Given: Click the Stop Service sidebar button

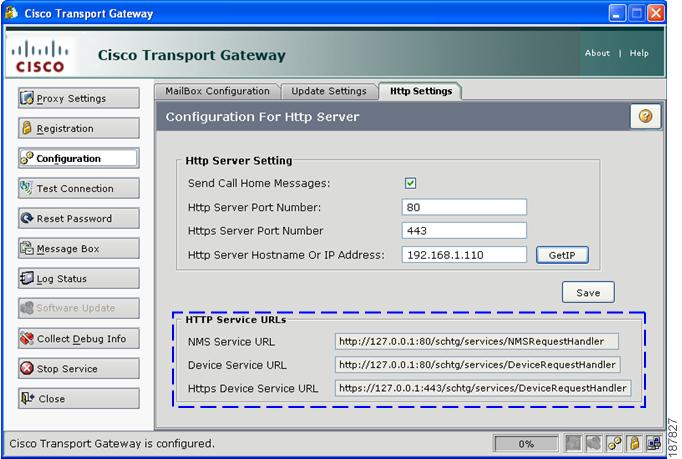Looking at the screenshot, I should coord(79,368).
